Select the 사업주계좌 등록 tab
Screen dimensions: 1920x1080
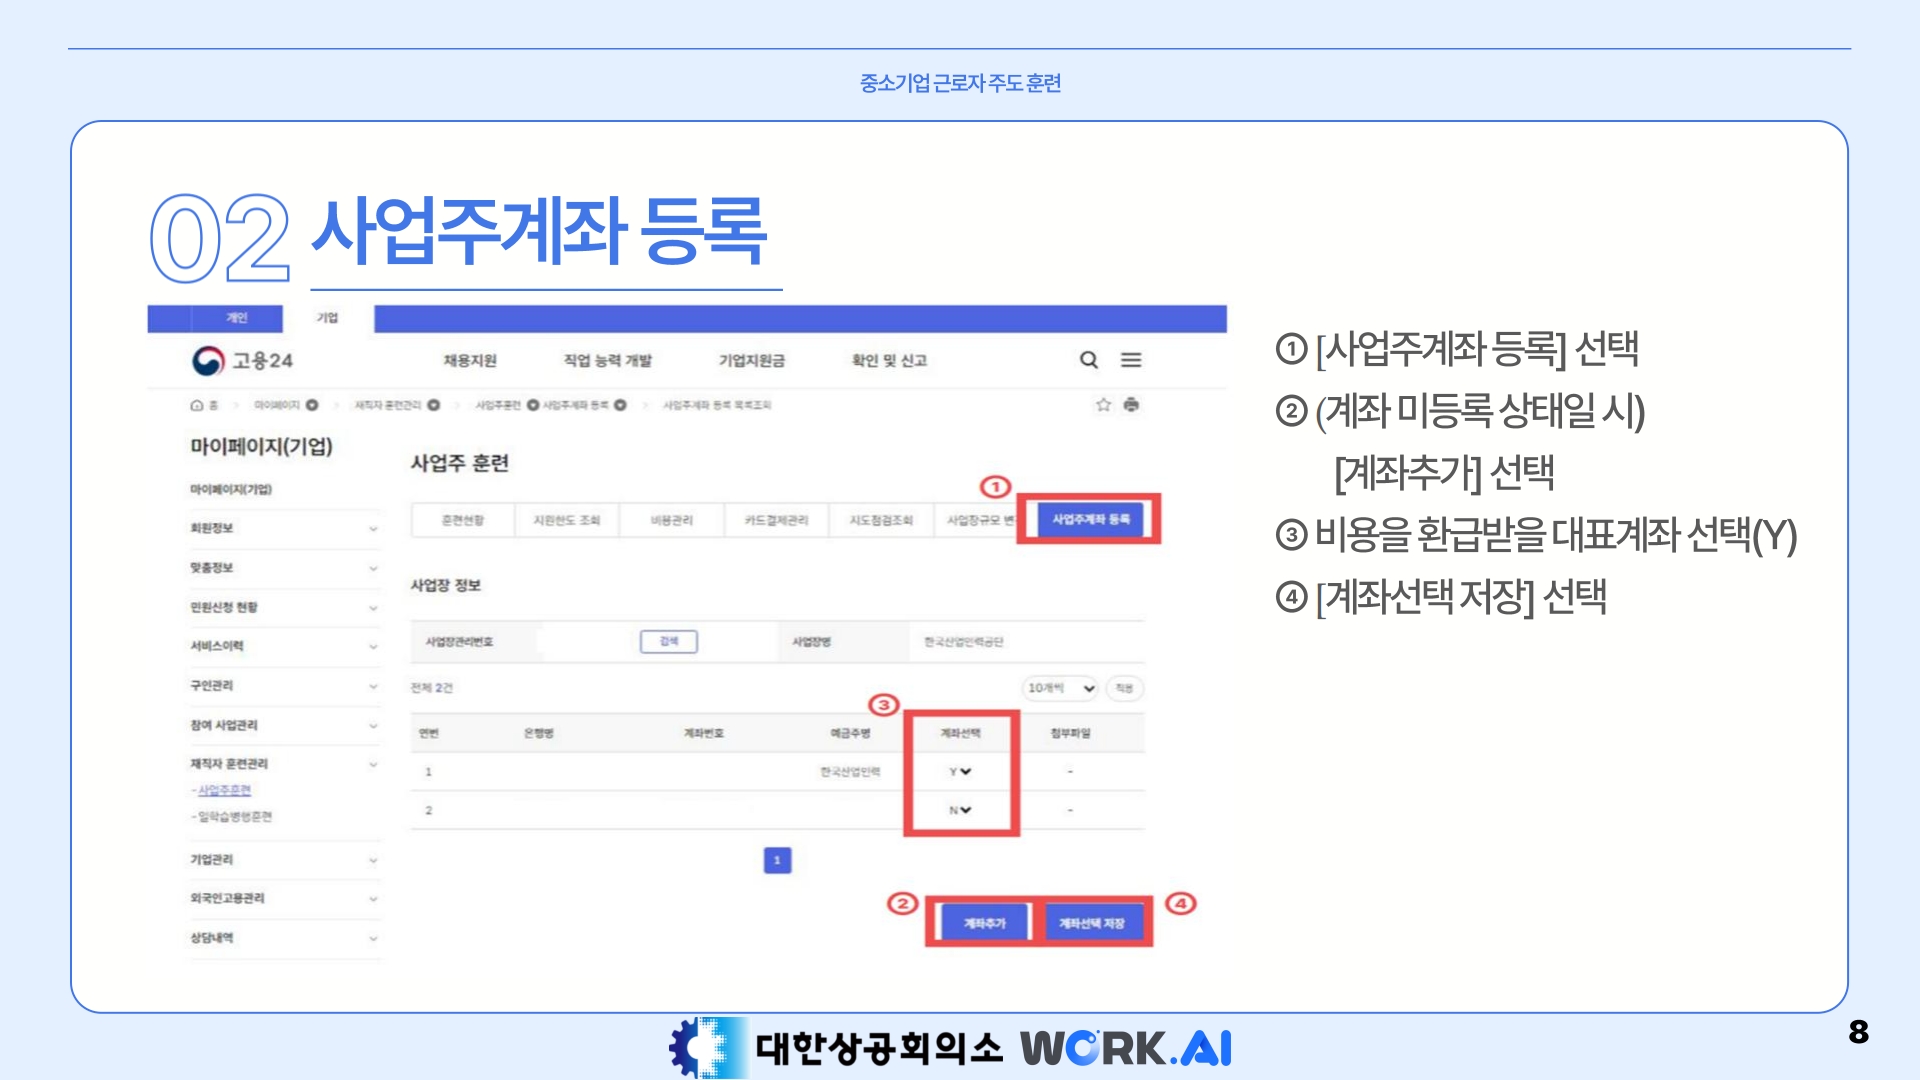click(x=1090, y=519)
